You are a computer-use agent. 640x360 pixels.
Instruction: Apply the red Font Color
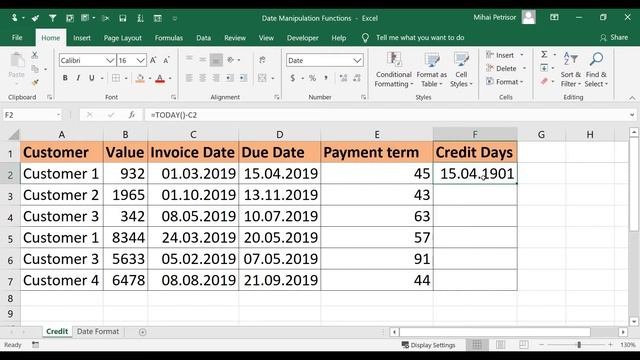(160, 78)
